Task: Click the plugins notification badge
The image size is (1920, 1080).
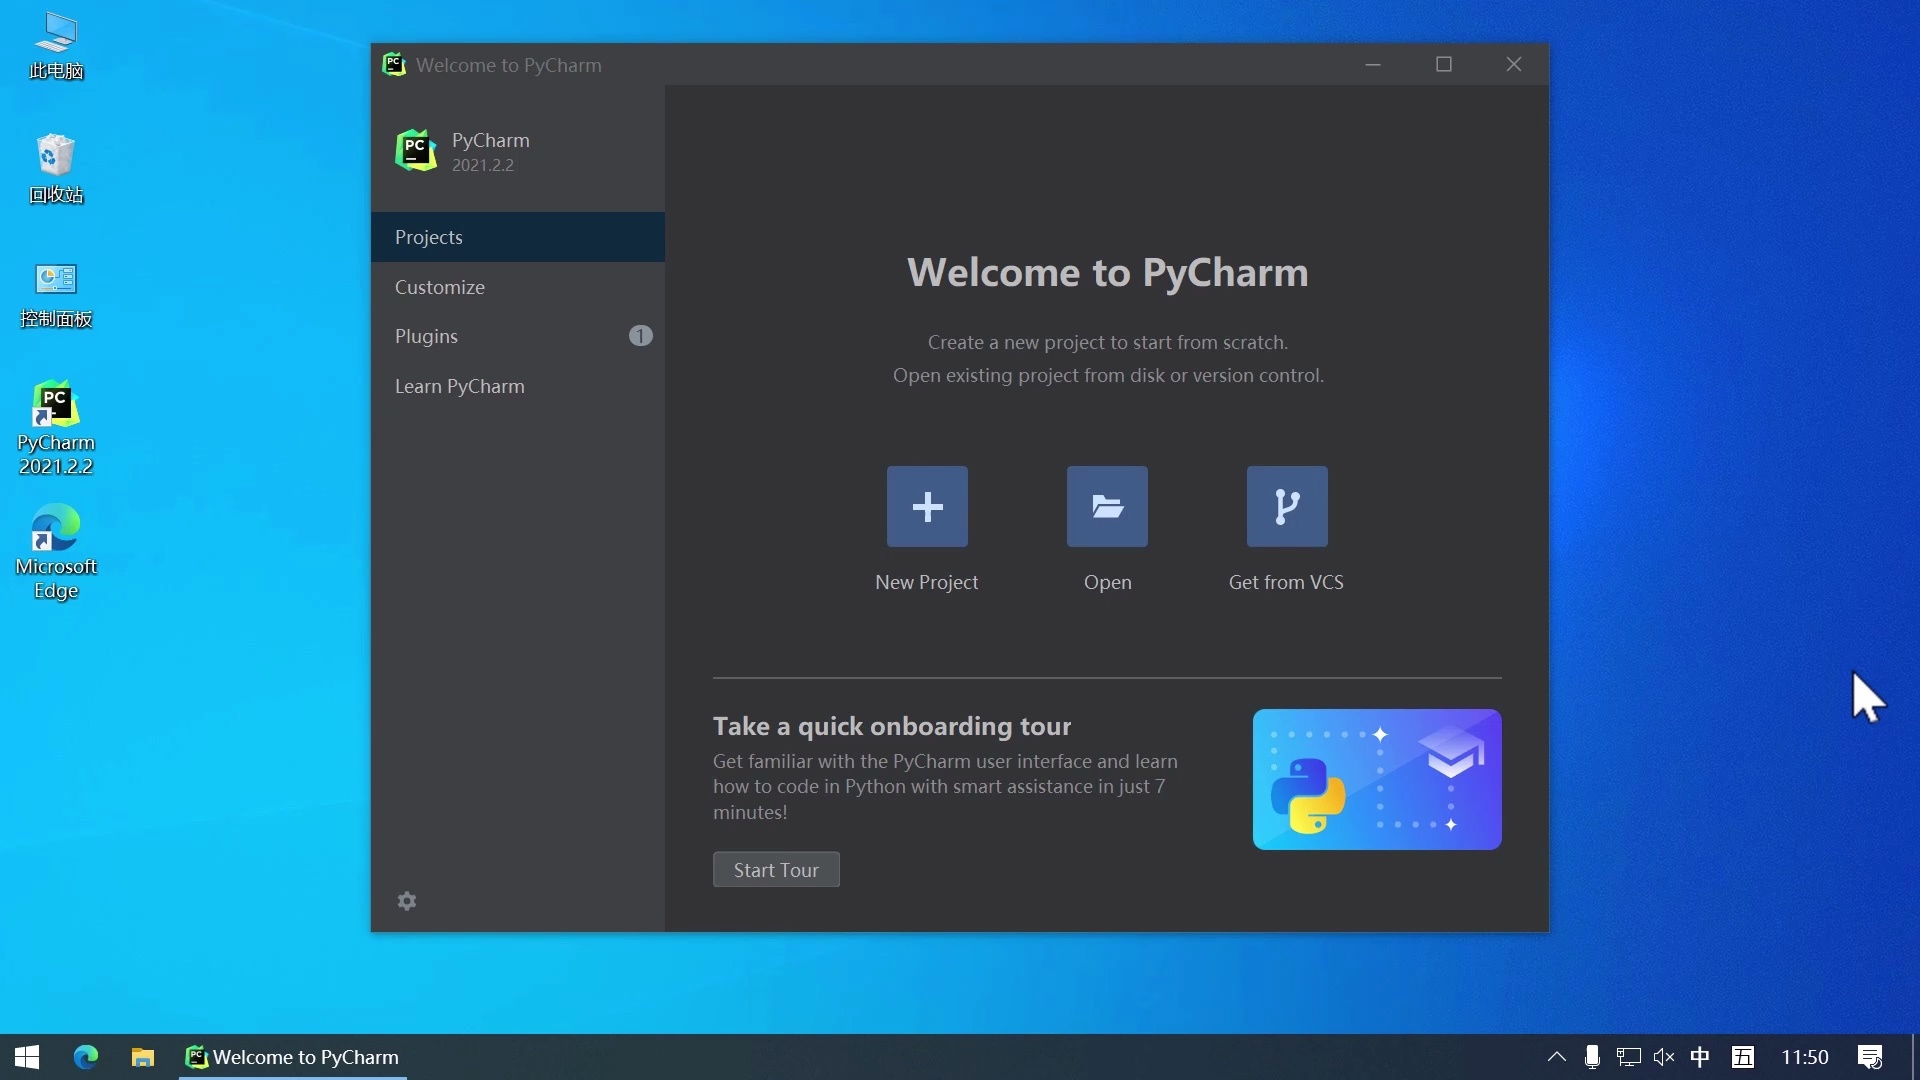Action: tap(639, 335)
